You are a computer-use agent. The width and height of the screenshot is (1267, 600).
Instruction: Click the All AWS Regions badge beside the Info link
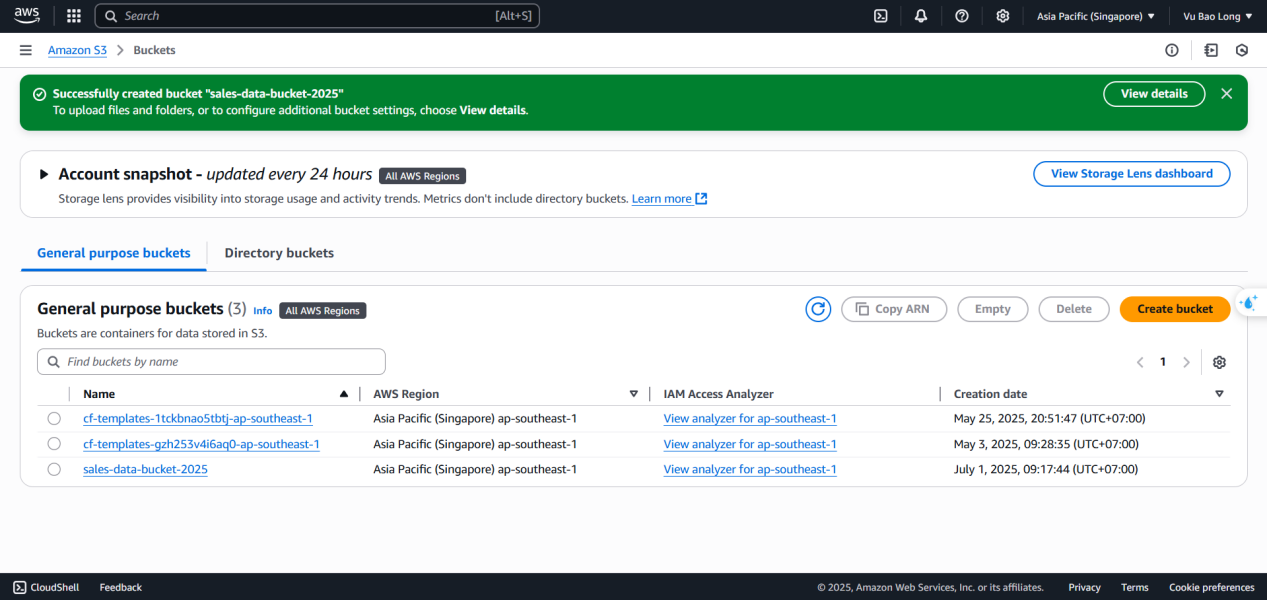point(322,311)
